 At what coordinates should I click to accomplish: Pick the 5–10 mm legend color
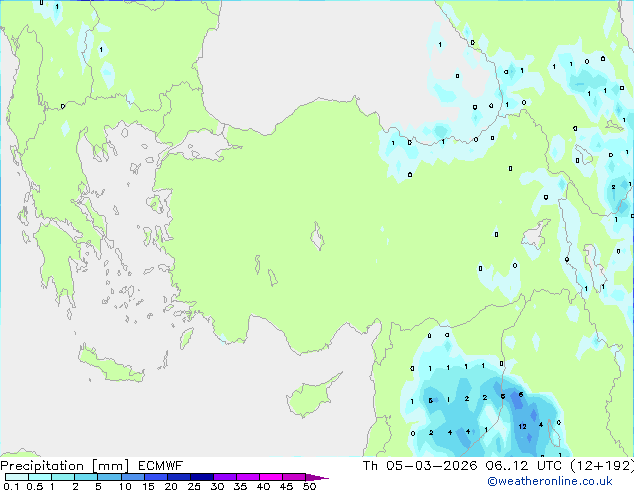click(x=109, y=477)
